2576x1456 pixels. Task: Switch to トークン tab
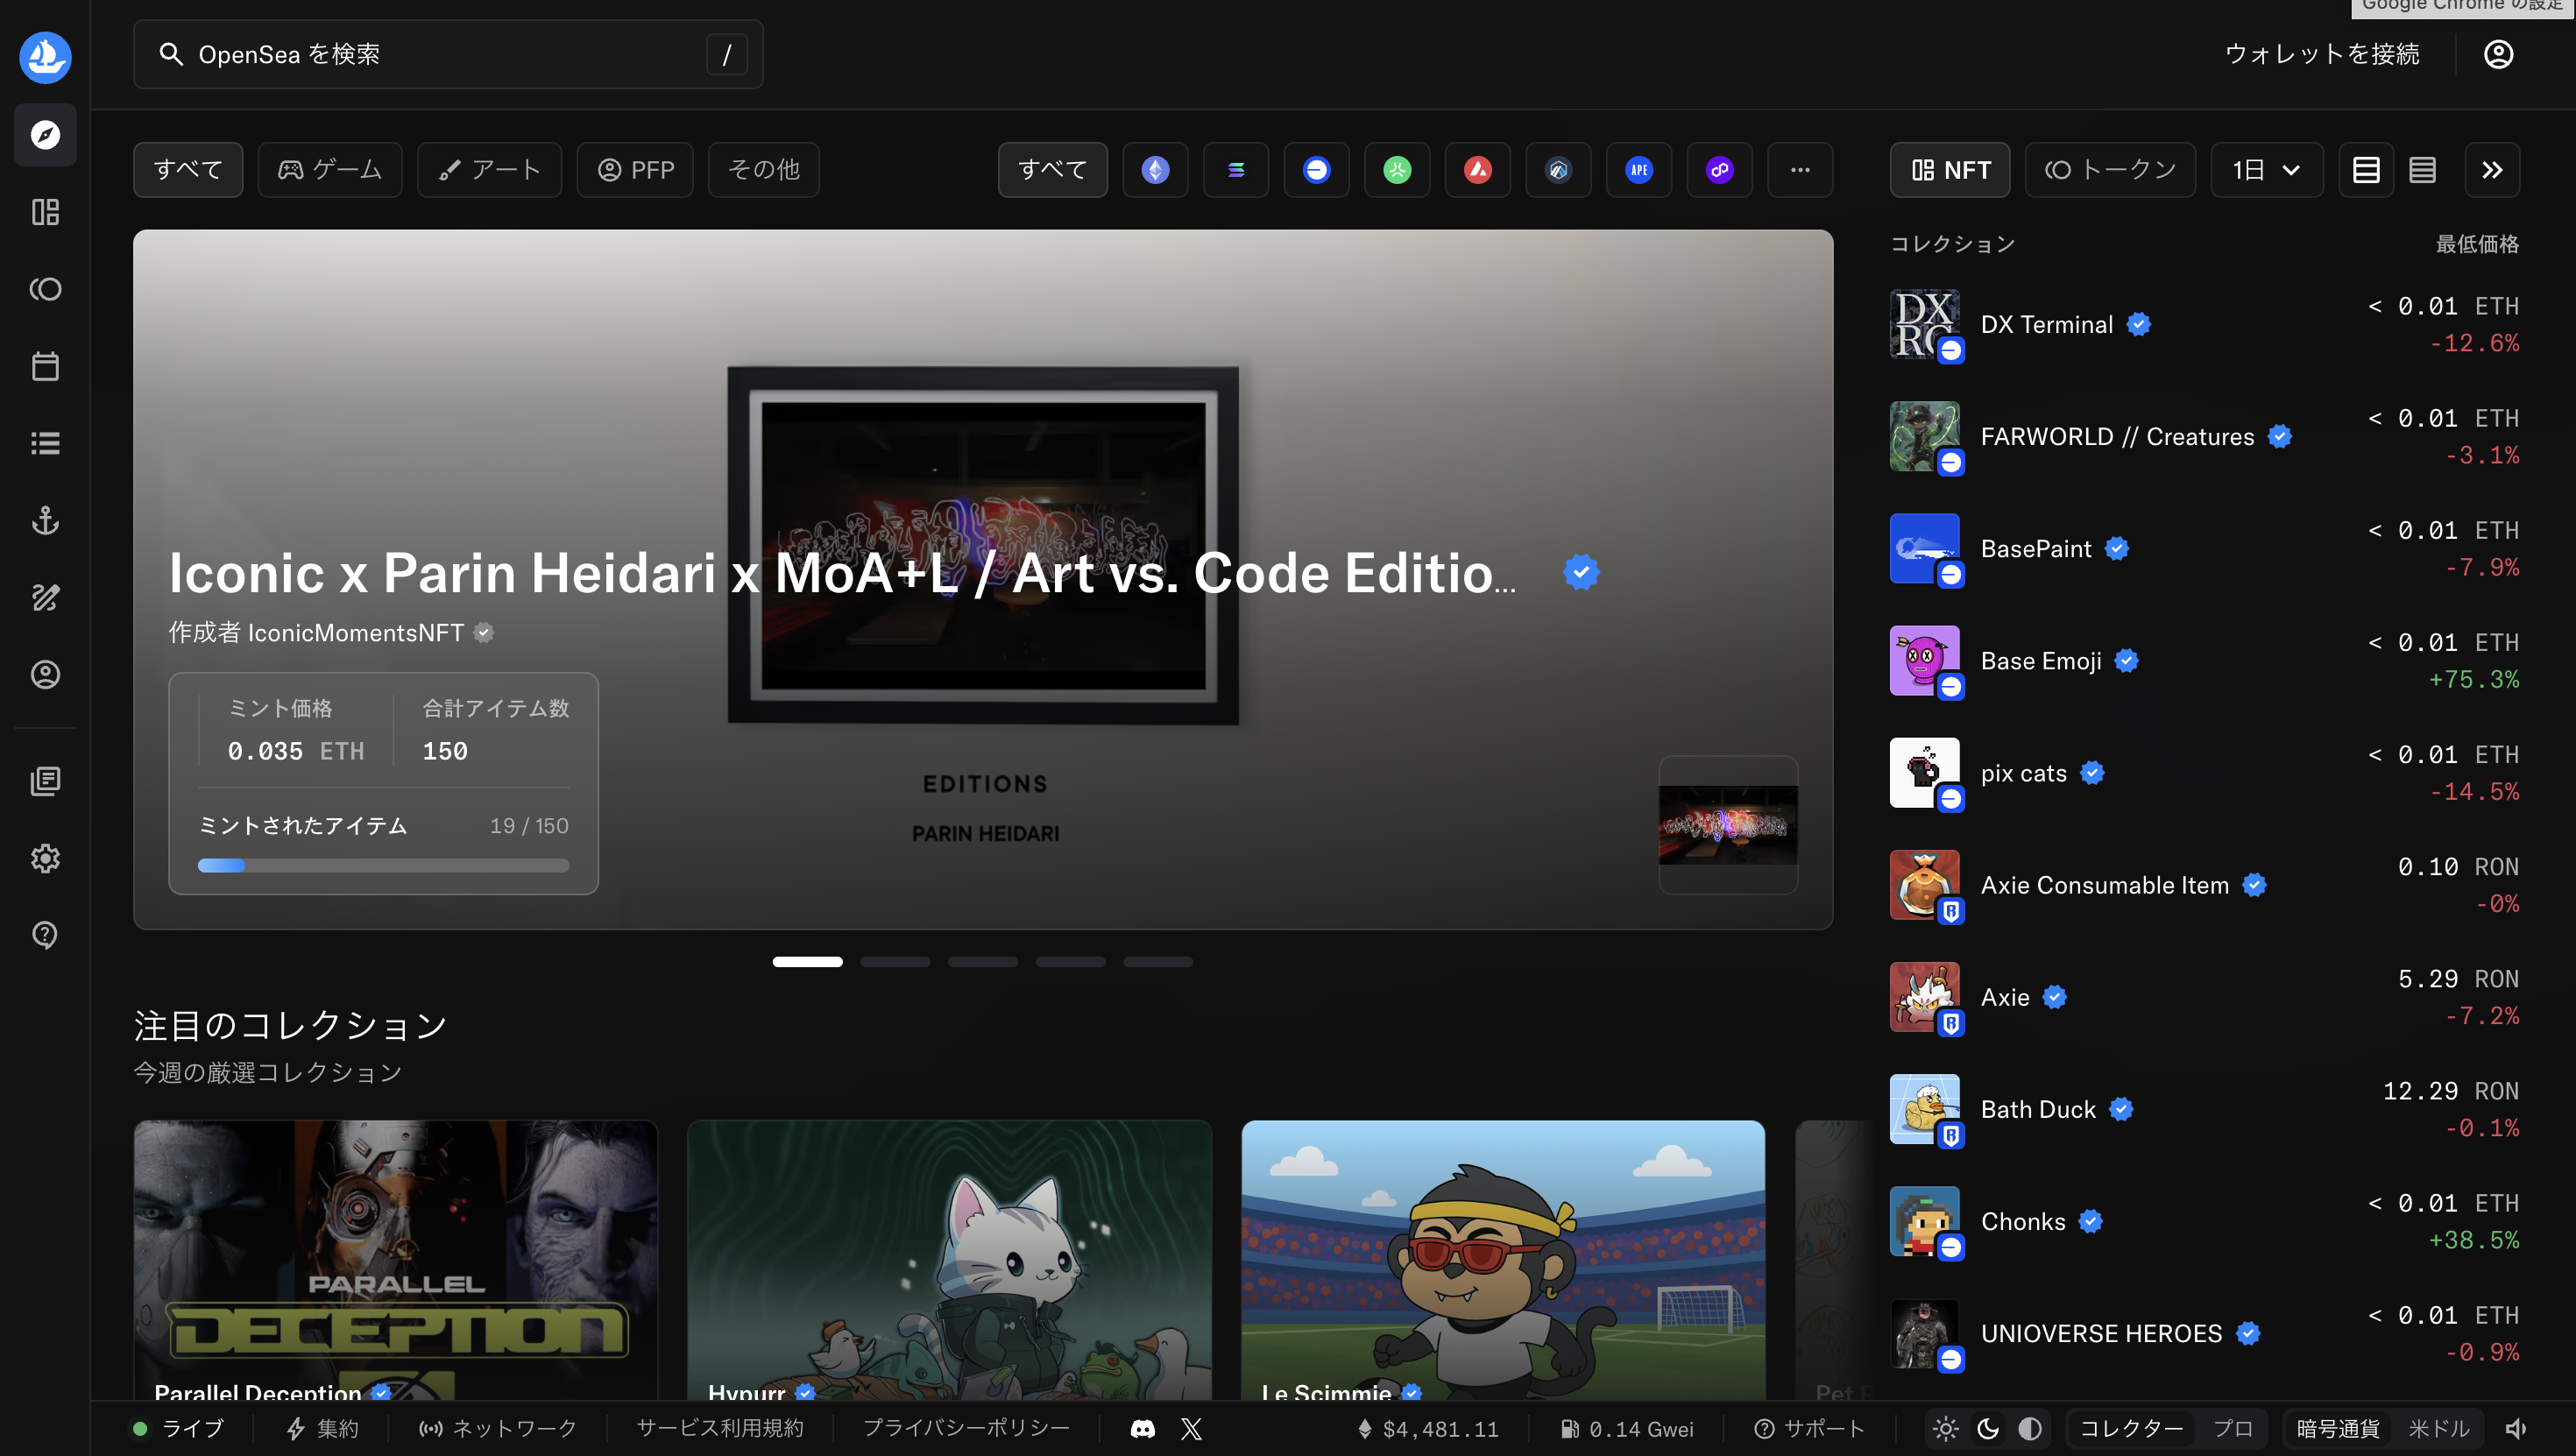pyautogui.click(x=2110, y=170)
